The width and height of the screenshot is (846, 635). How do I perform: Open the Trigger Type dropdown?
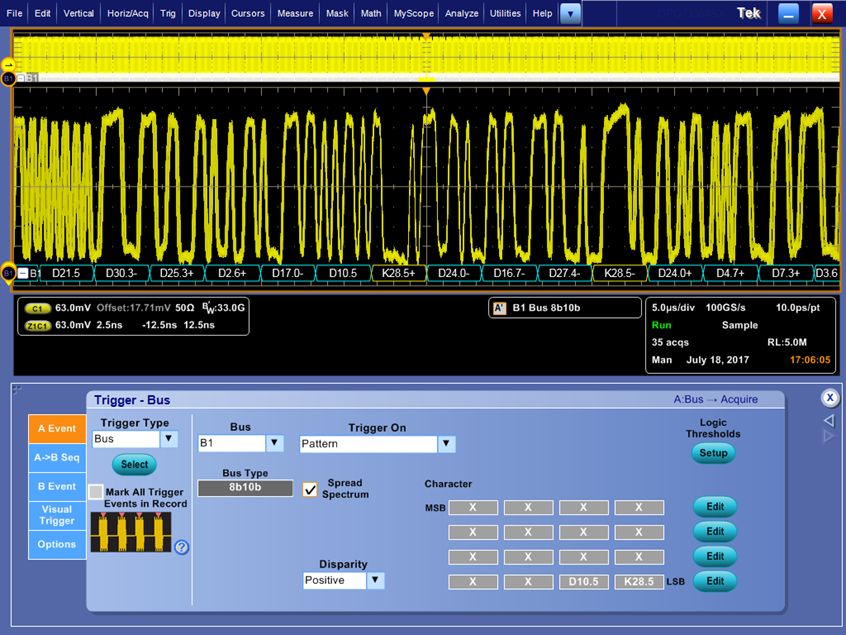[x=169, y=439]
